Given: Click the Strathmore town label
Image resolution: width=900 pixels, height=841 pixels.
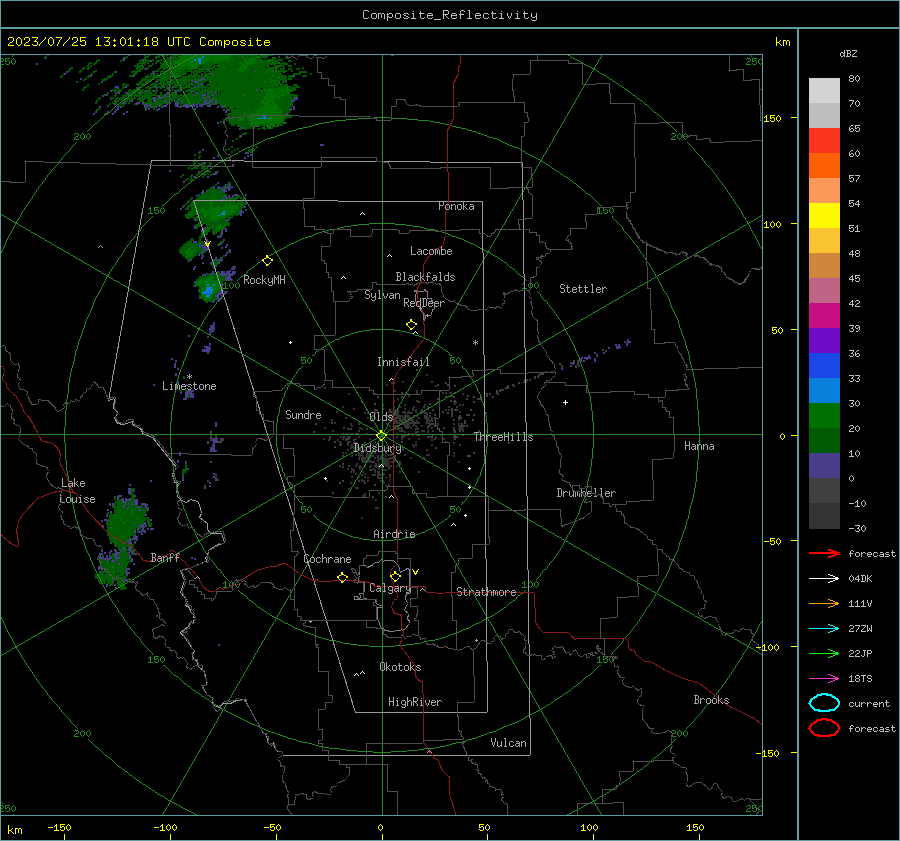Looking at the screenshot, I should click(486, 592).
